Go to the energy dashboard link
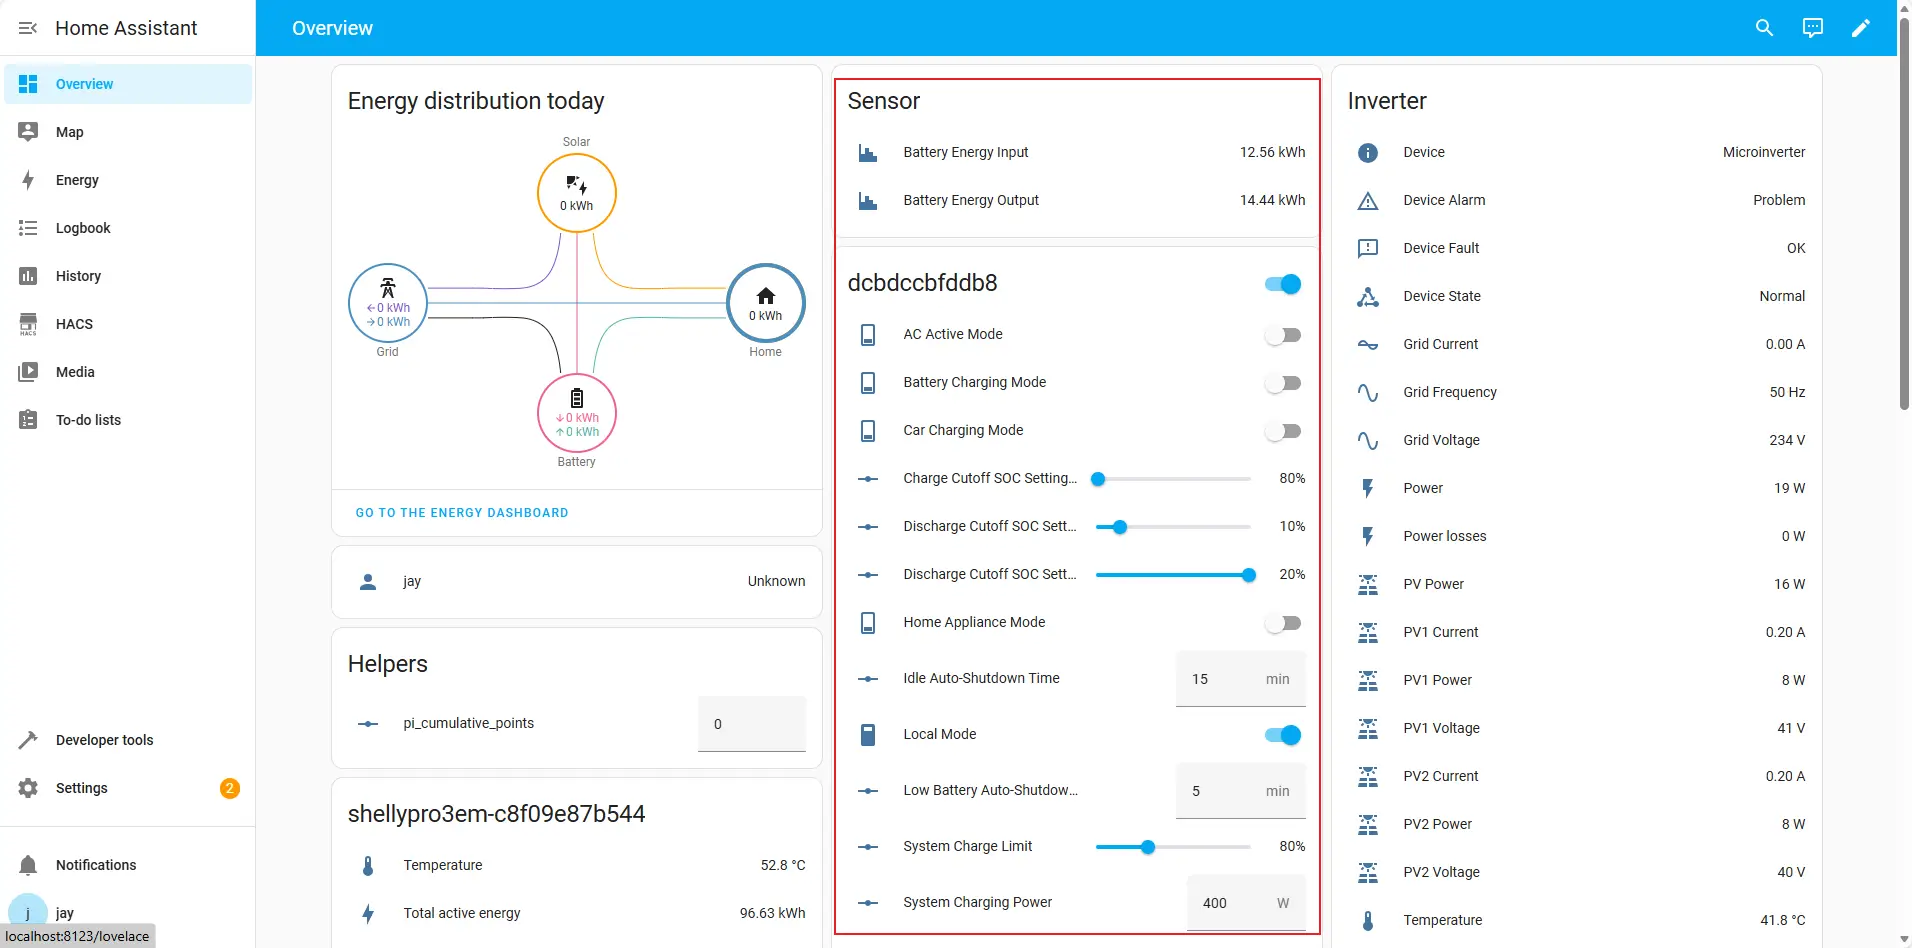1912x948 pixels. (x=462, y=513)
